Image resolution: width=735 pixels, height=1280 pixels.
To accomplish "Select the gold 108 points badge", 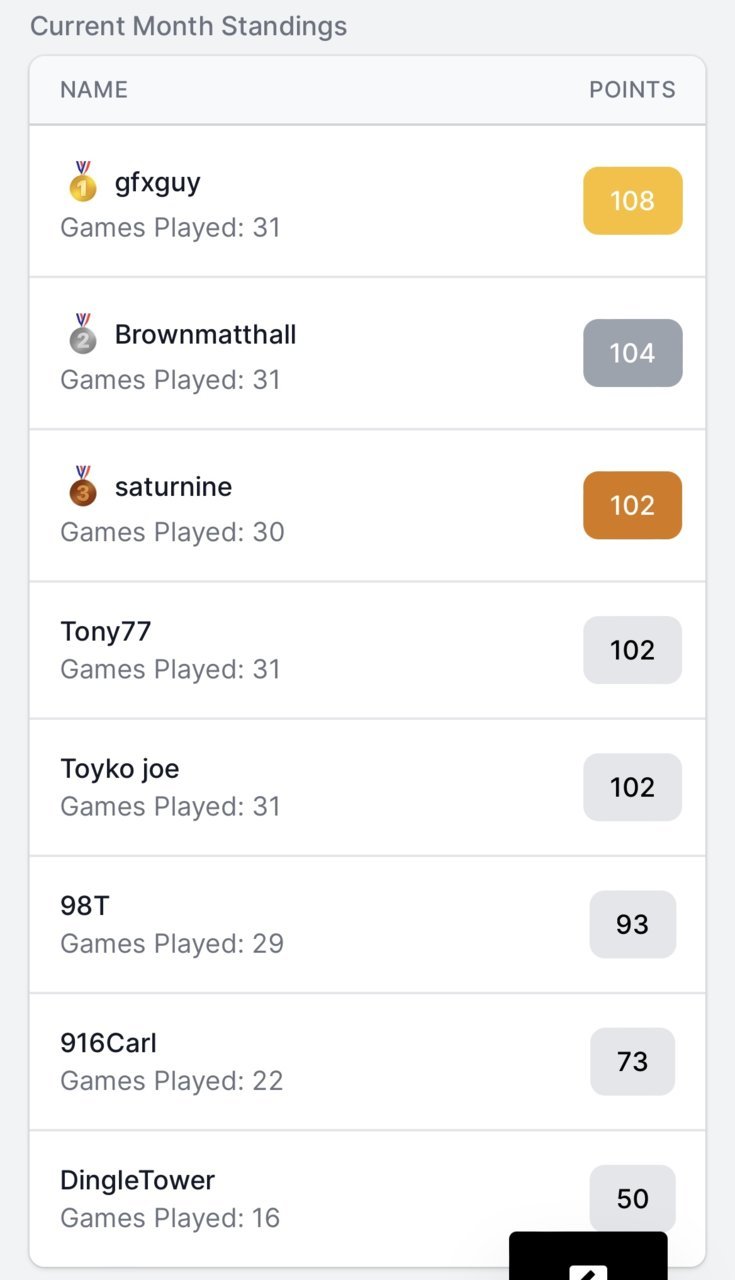I will (x=633, y=201).
